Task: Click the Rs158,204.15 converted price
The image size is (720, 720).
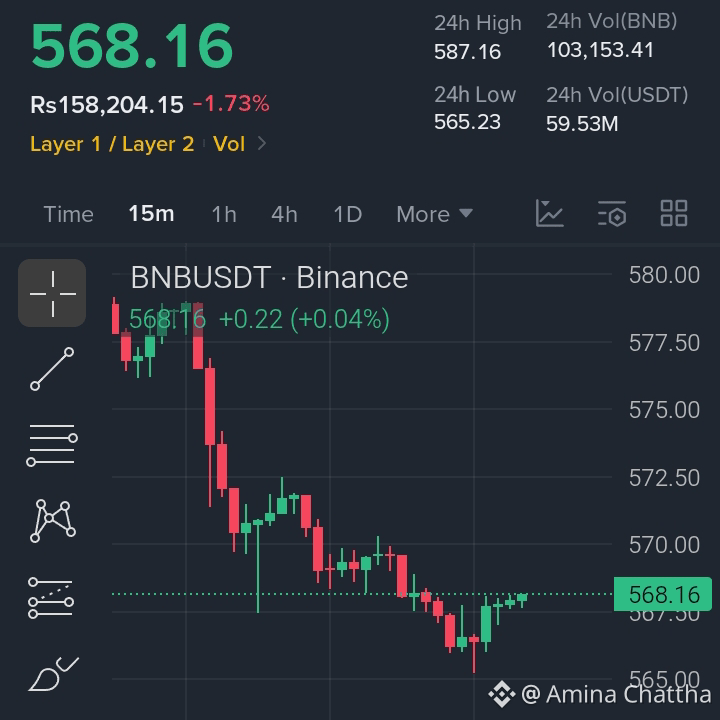Action: [x=107, y=104]
